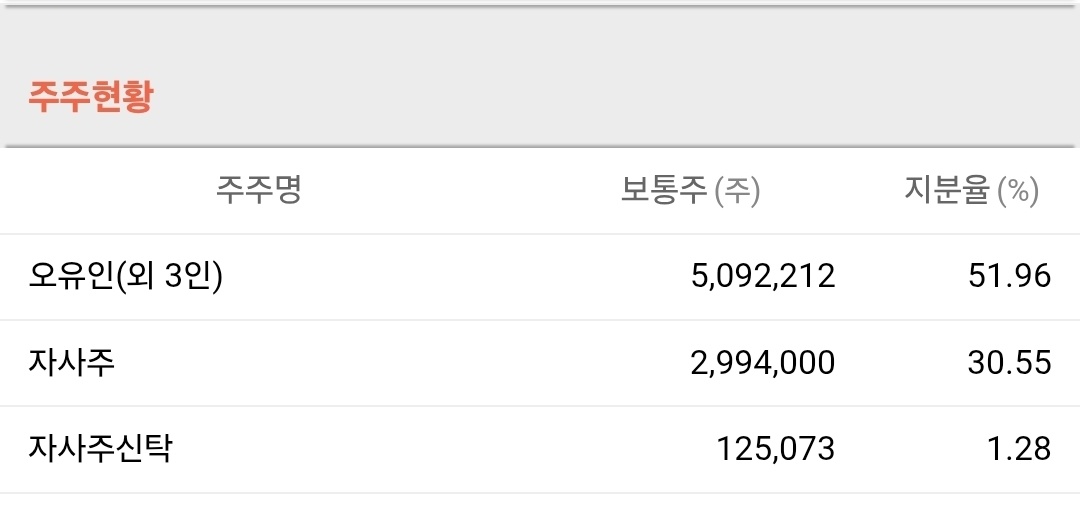This screenshot has width=1080, height=510.
Task: Tap the (주) unit label
Action: tap(738, 191)
